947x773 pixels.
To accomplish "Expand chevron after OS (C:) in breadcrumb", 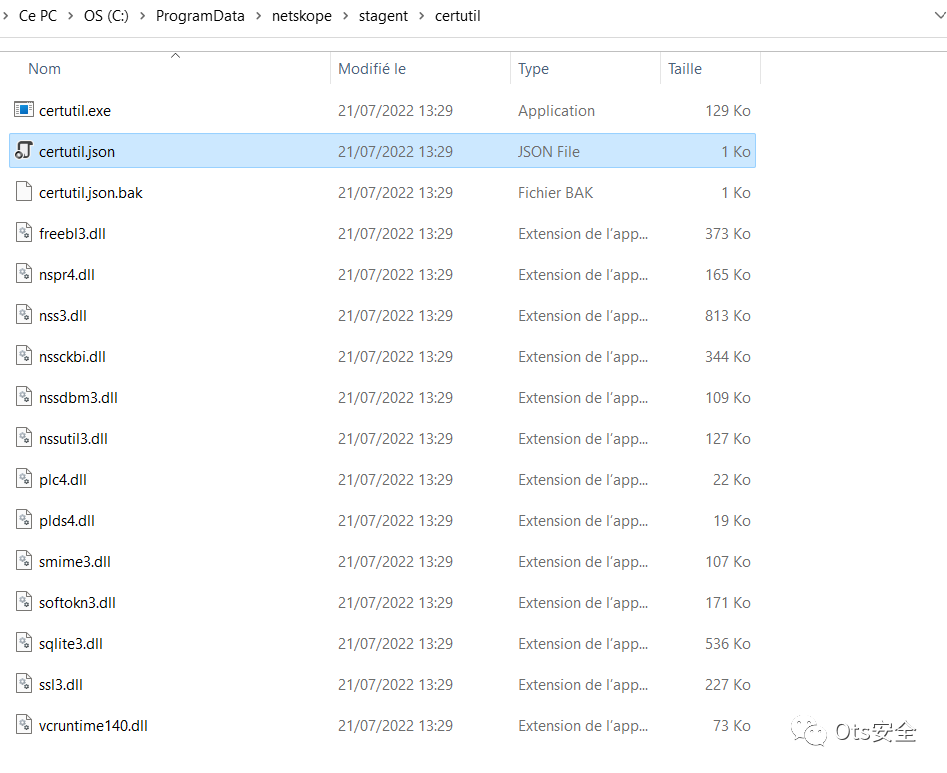I will point(143,16).
